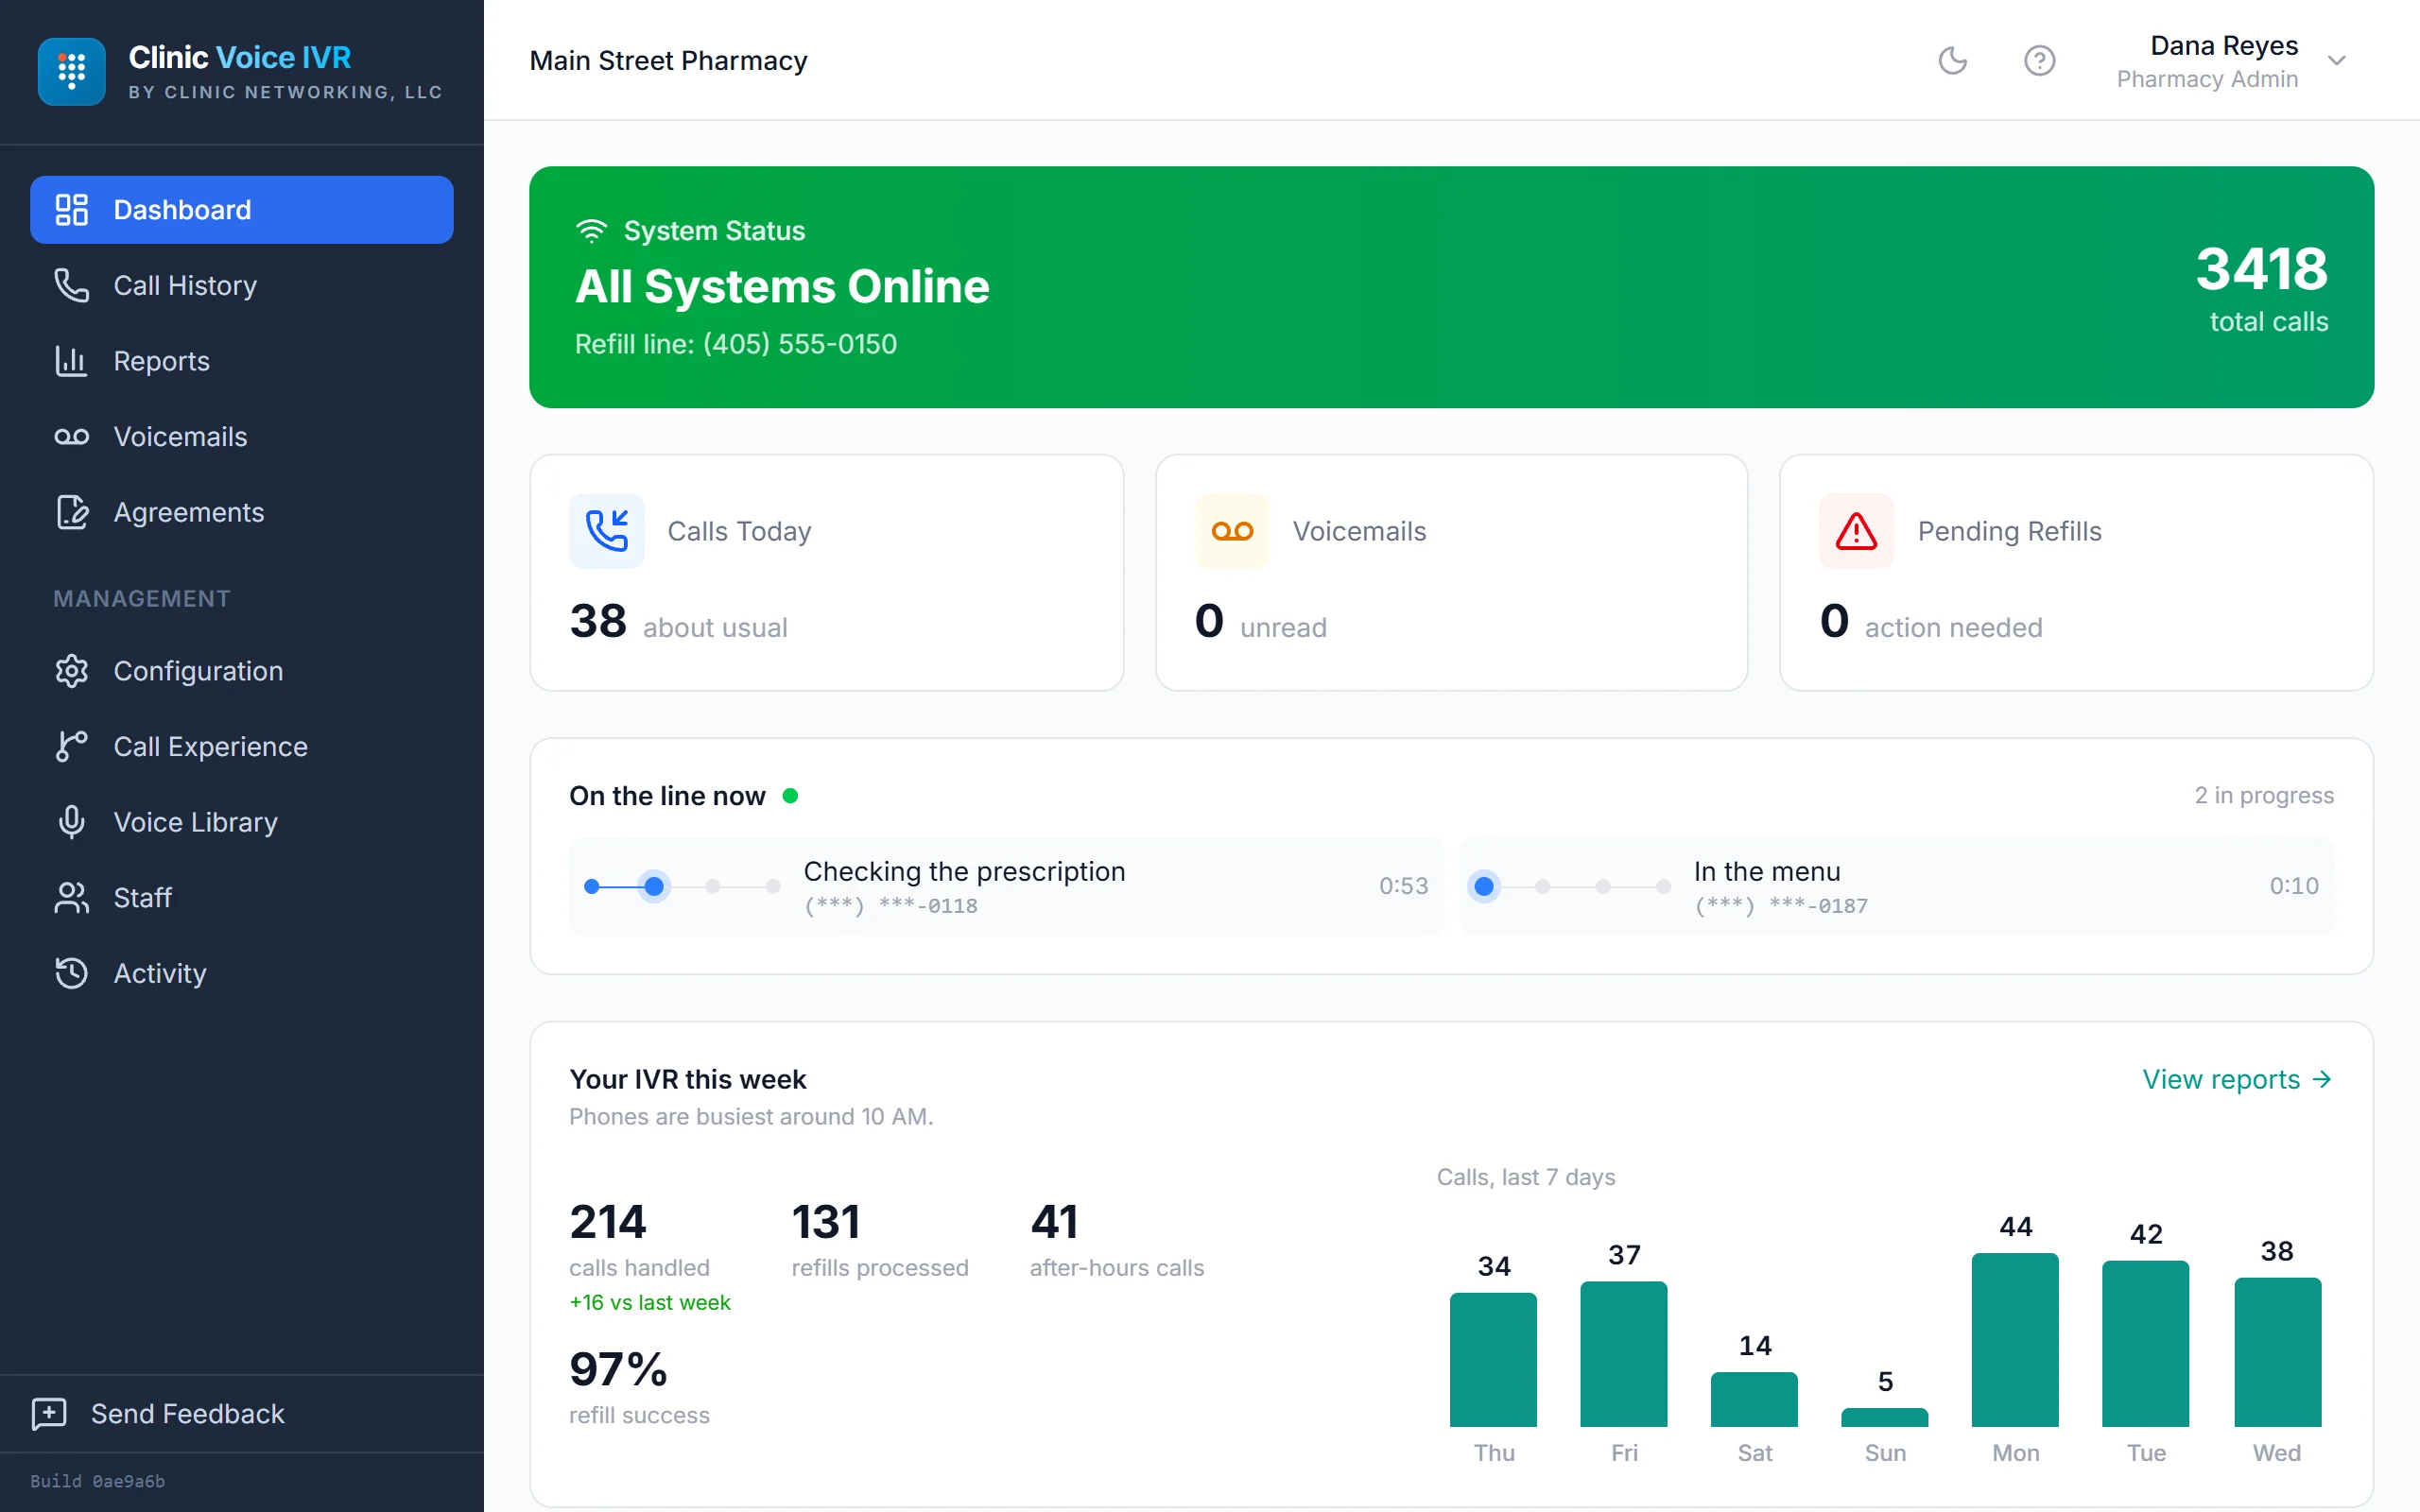Screen dimensions: 2420x1512
Task: Click the Pending Refills warning triangle icon
Action: 1856,531
